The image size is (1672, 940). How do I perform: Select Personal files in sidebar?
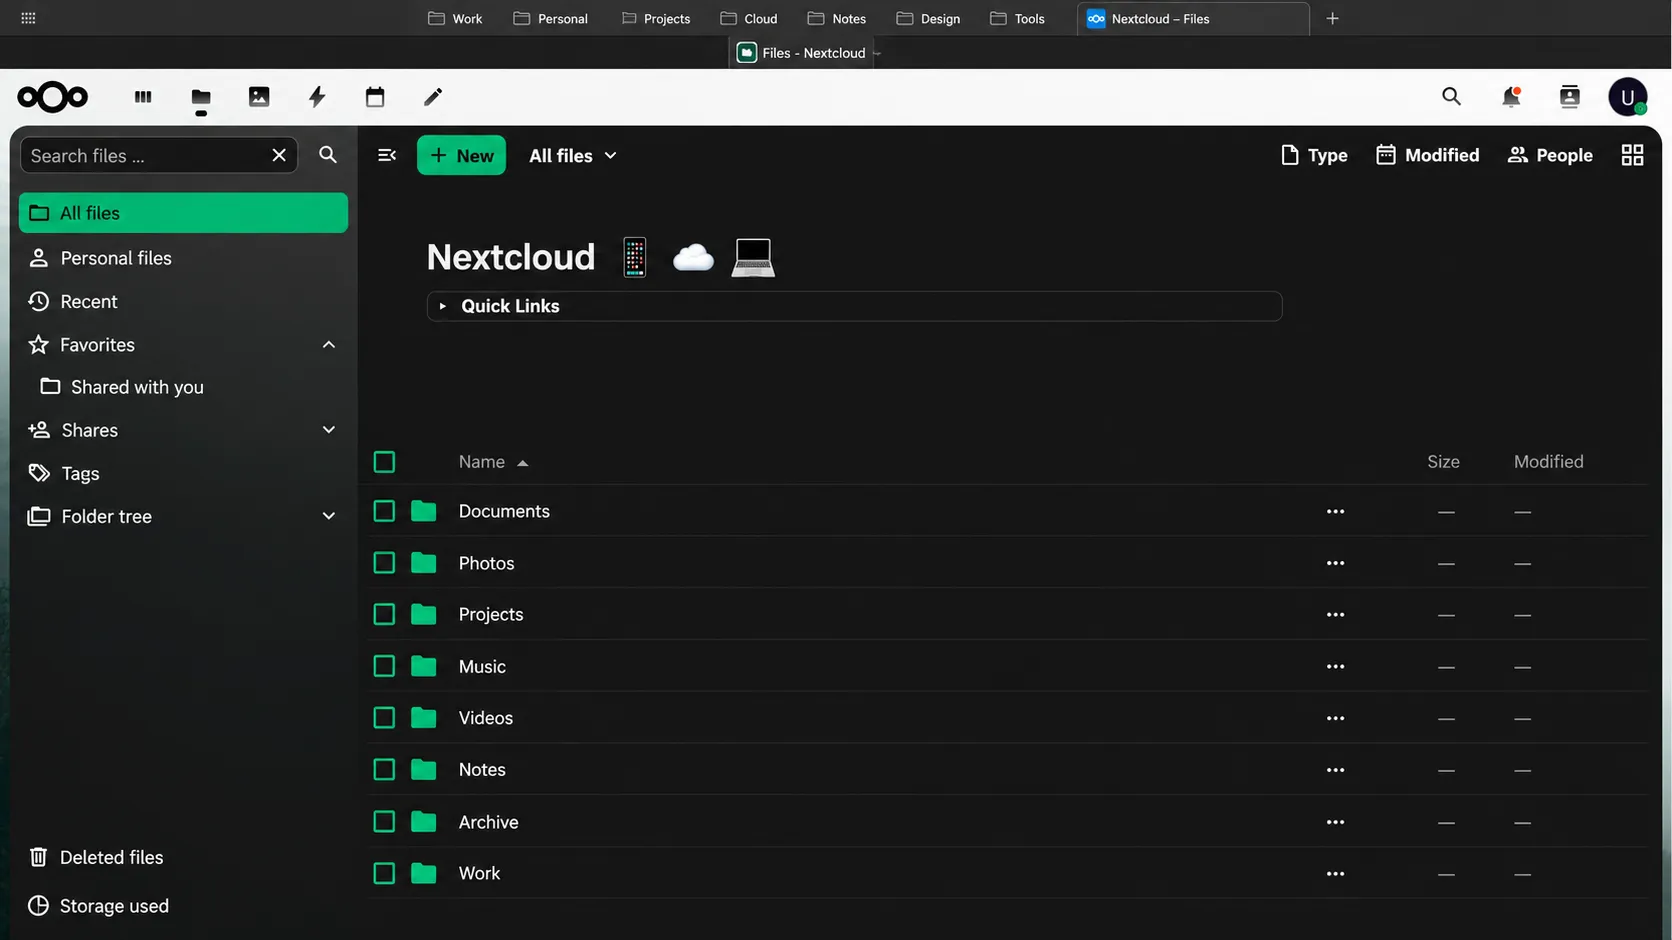(183, 258)
